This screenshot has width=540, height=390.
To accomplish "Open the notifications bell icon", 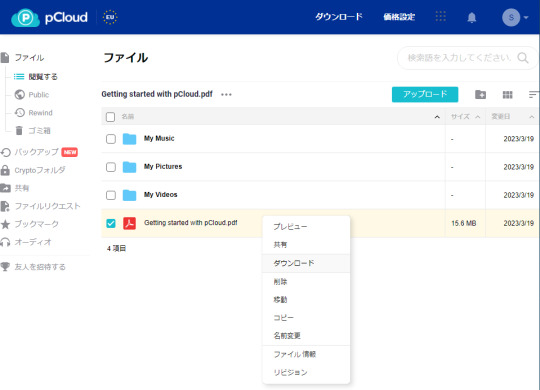I will tap(471, 18).
